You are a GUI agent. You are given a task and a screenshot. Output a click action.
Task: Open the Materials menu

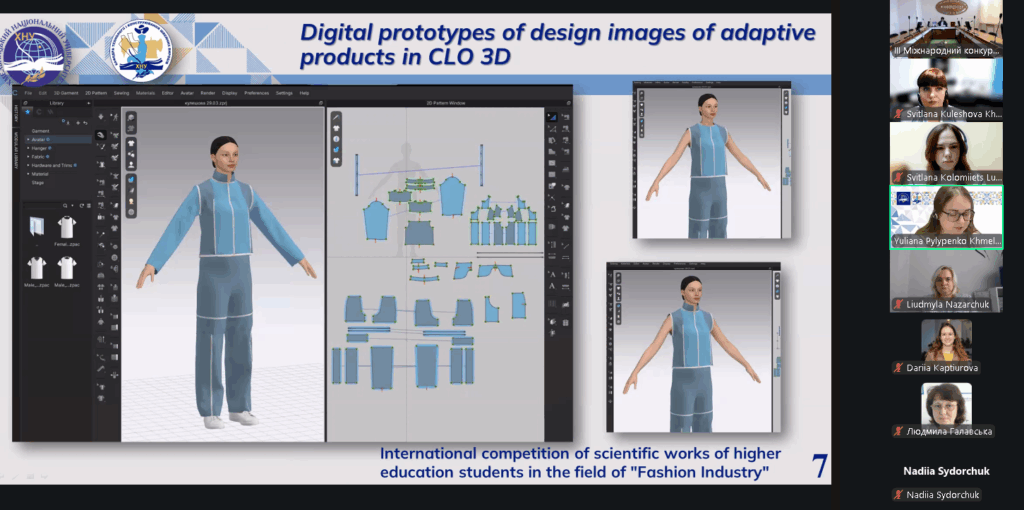145,93
